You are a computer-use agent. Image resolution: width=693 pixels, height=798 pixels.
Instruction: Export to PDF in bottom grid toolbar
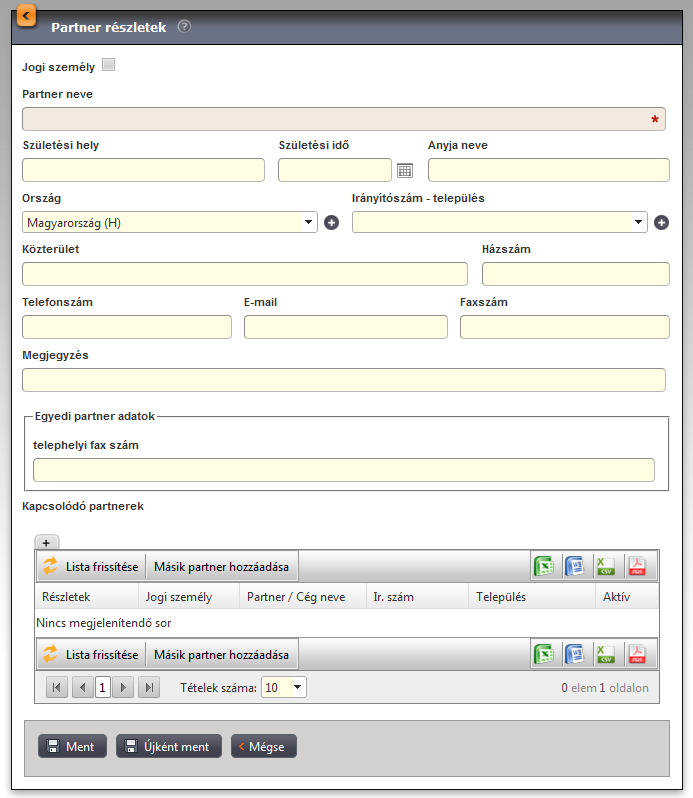pyautogui.click(x=637, y=654)
